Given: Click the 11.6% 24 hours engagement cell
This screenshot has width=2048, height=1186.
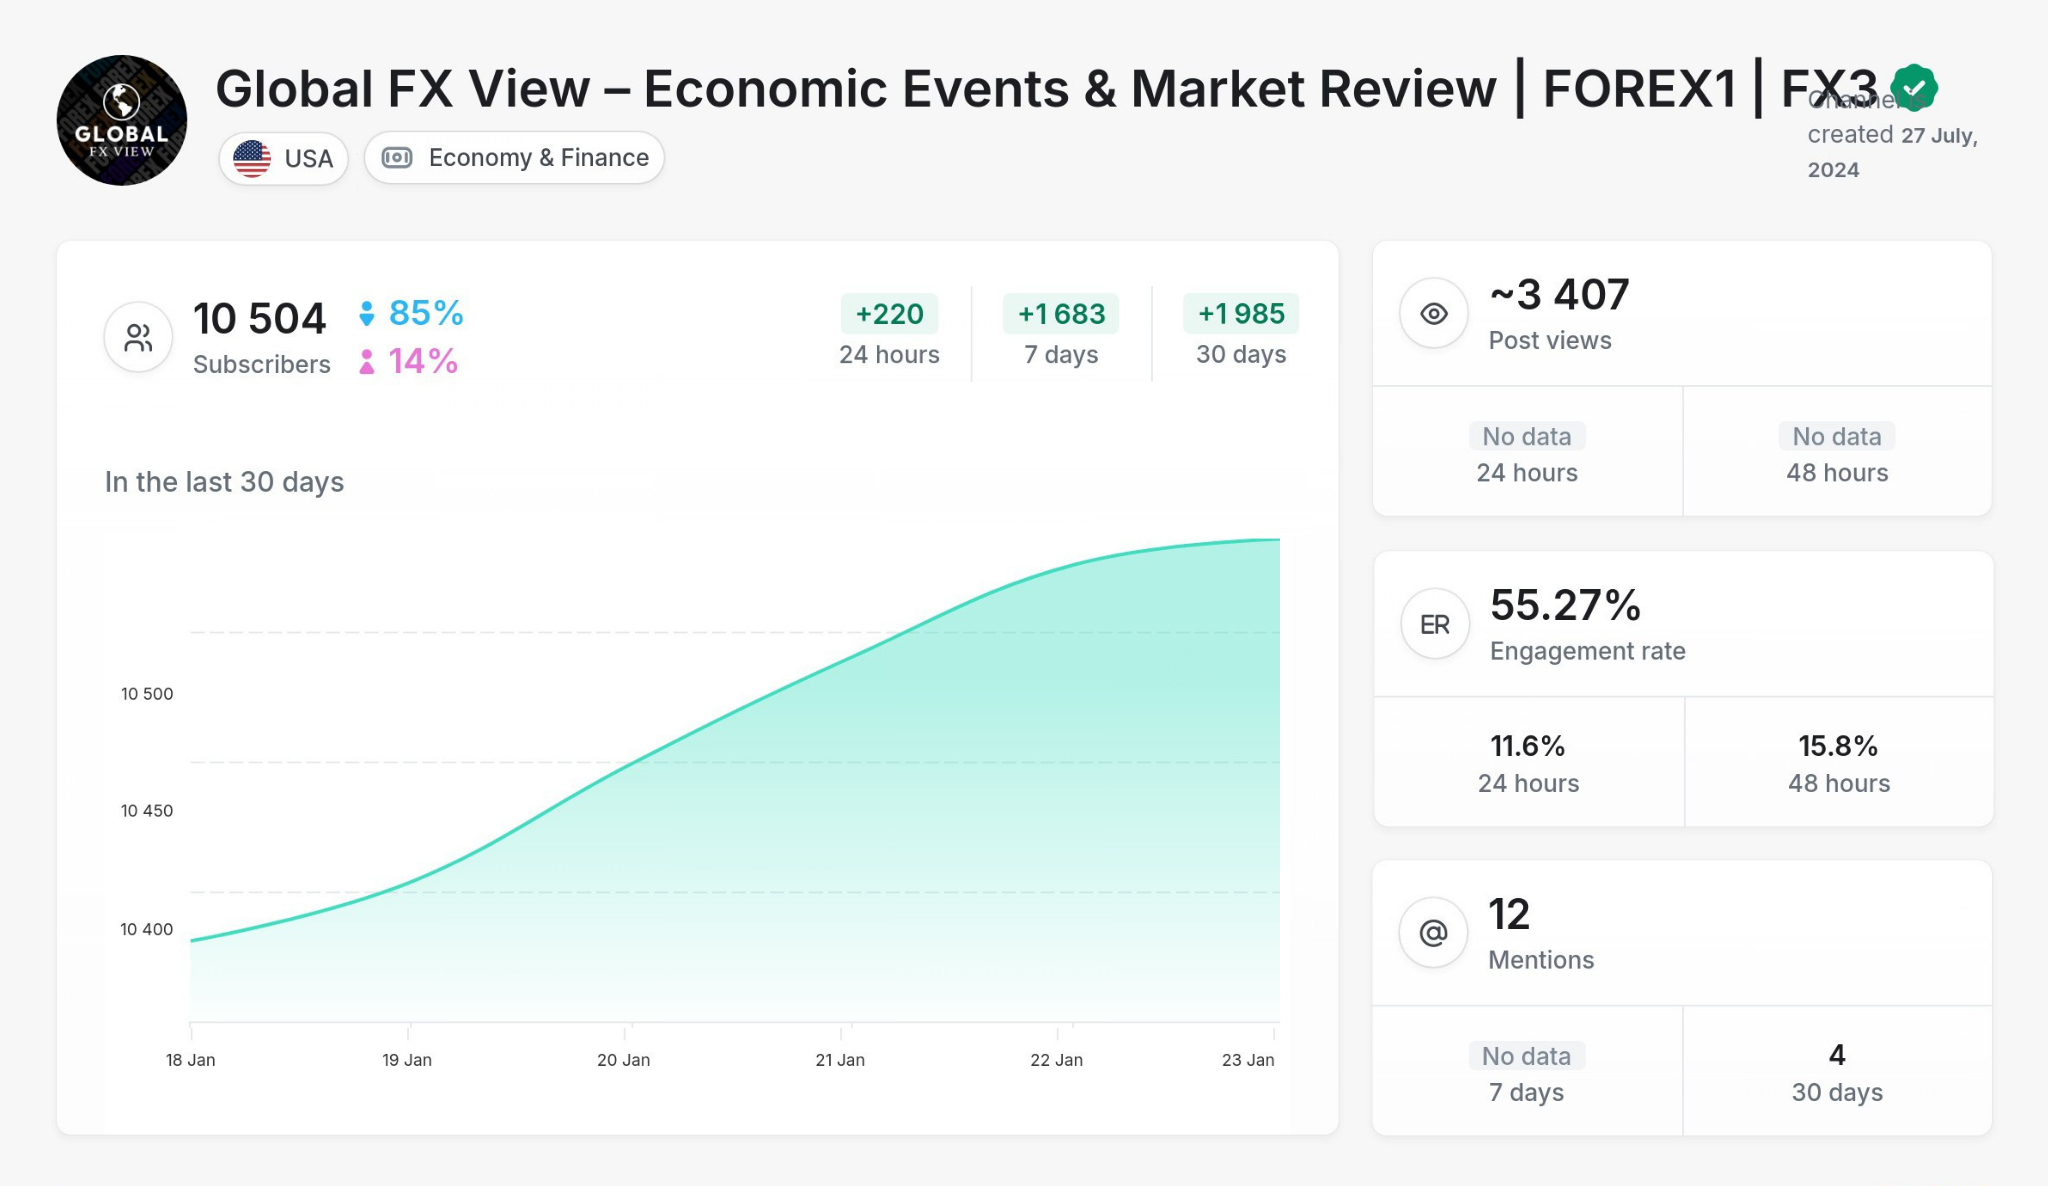Looking at the screenshot, I should [1528, 762].
